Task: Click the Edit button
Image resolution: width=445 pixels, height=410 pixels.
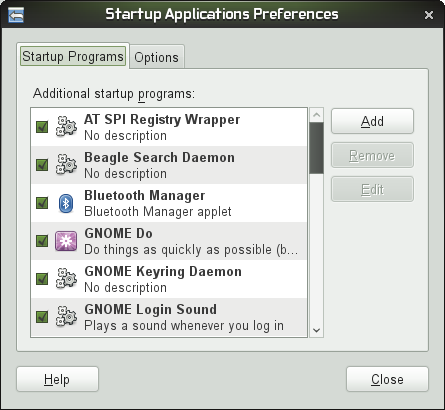Action: tap(372, 189)
